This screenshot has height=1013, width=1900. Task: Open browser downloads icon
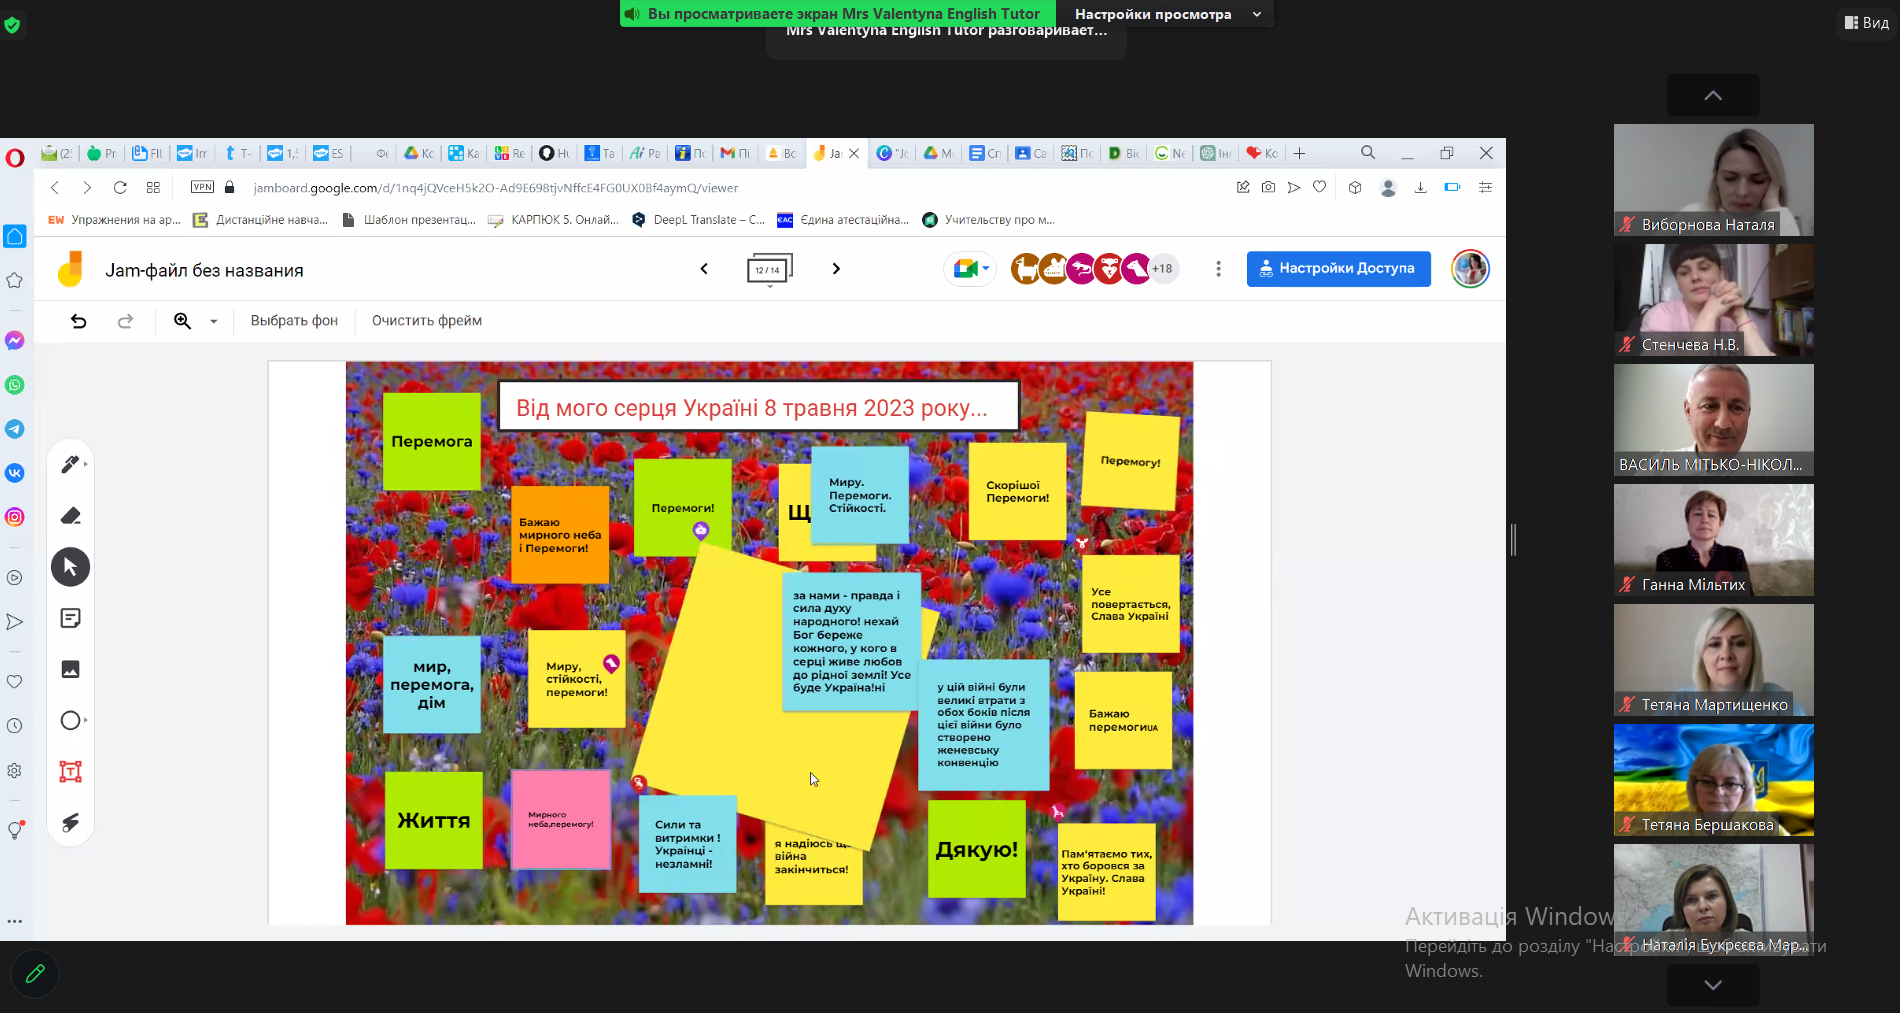coord(1420,187)
